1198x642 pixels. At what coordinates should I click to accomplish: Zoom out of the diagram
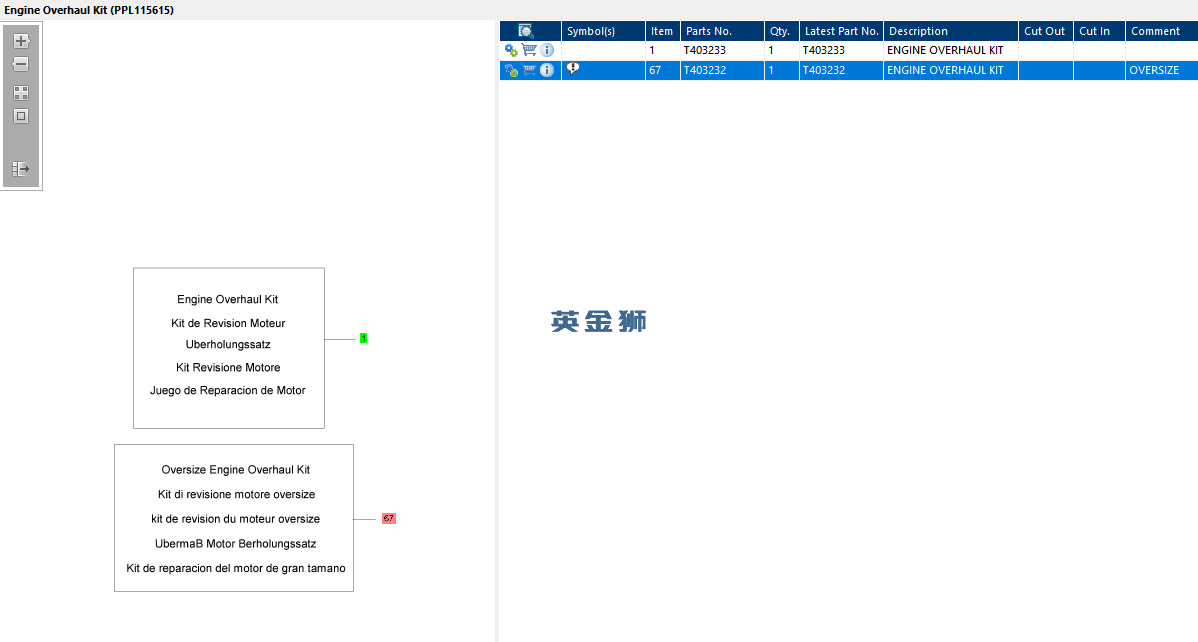point(21,64)
